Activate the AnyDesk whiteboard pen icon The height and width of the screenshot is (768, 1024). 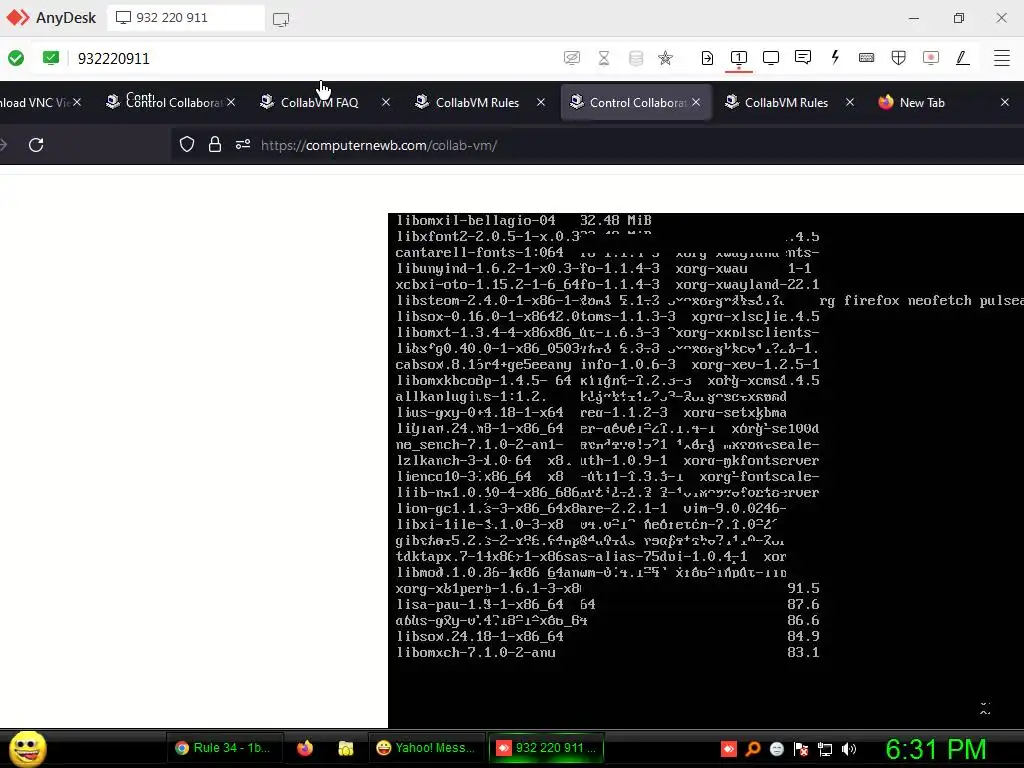point(963,58)
